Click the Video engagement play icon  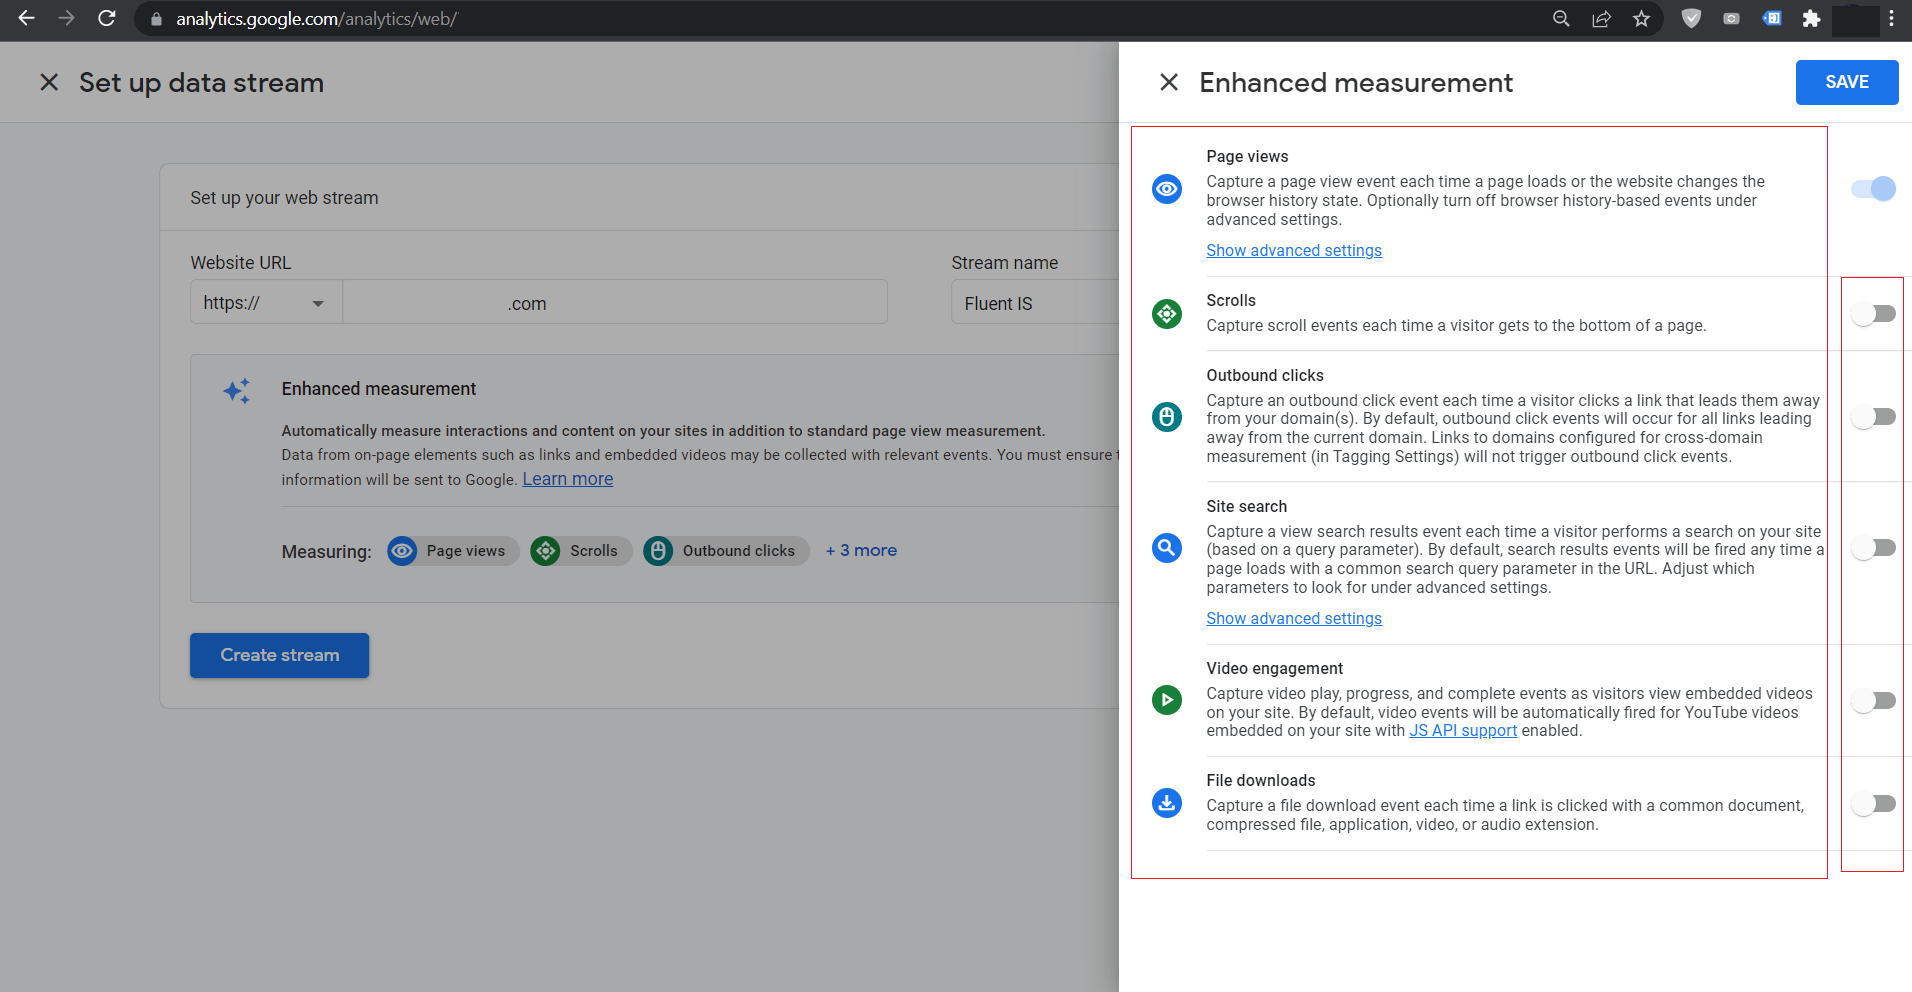coord(1166,700)
